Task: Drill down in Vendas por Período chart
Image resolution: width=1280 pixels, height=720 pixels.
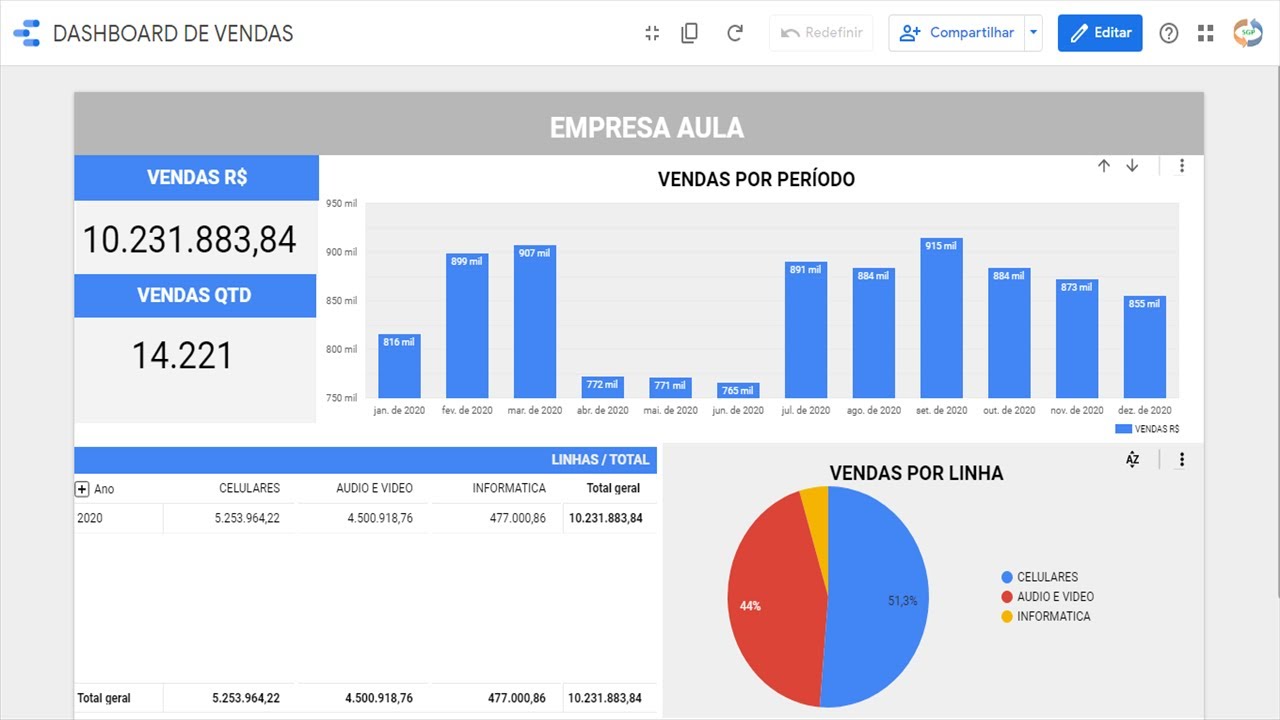Action: [x=1132, y=166]
